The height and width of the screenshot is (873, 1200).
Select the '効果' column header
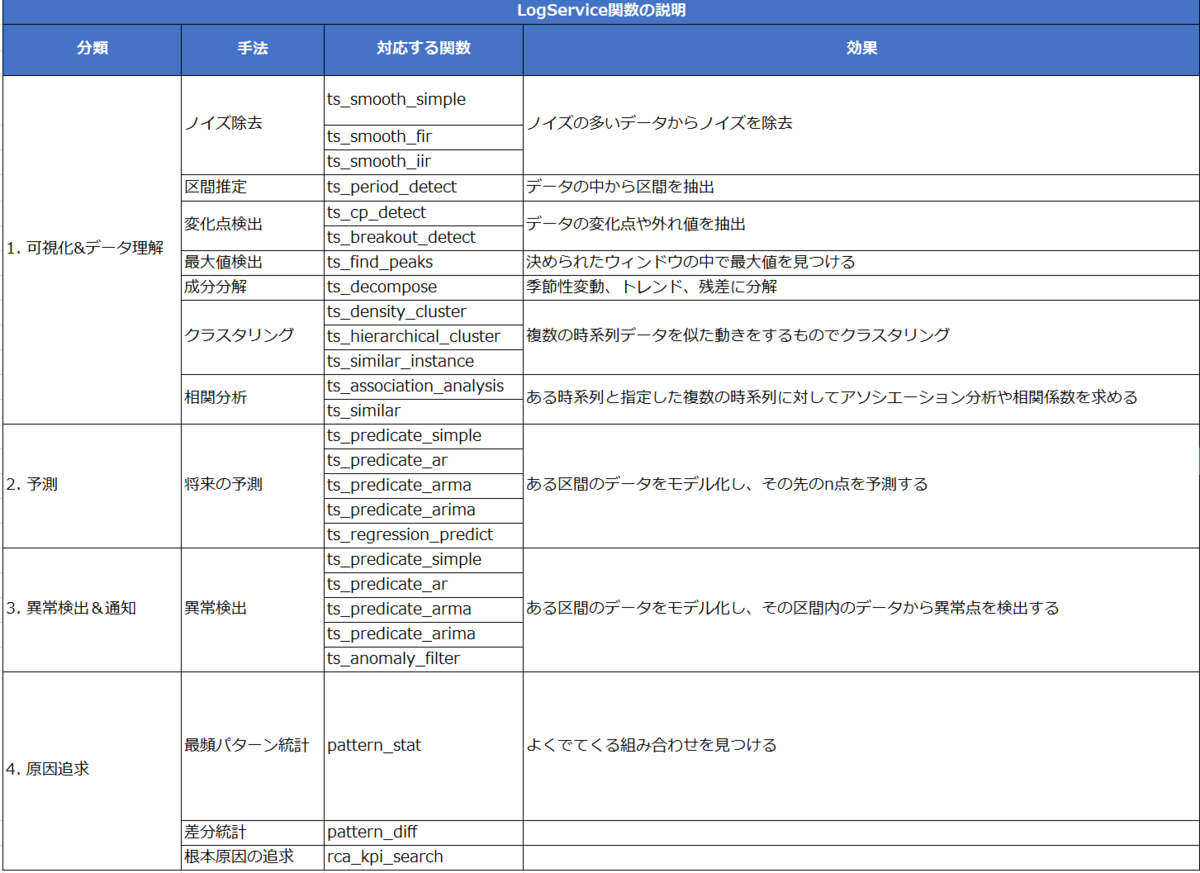(861, 48)
